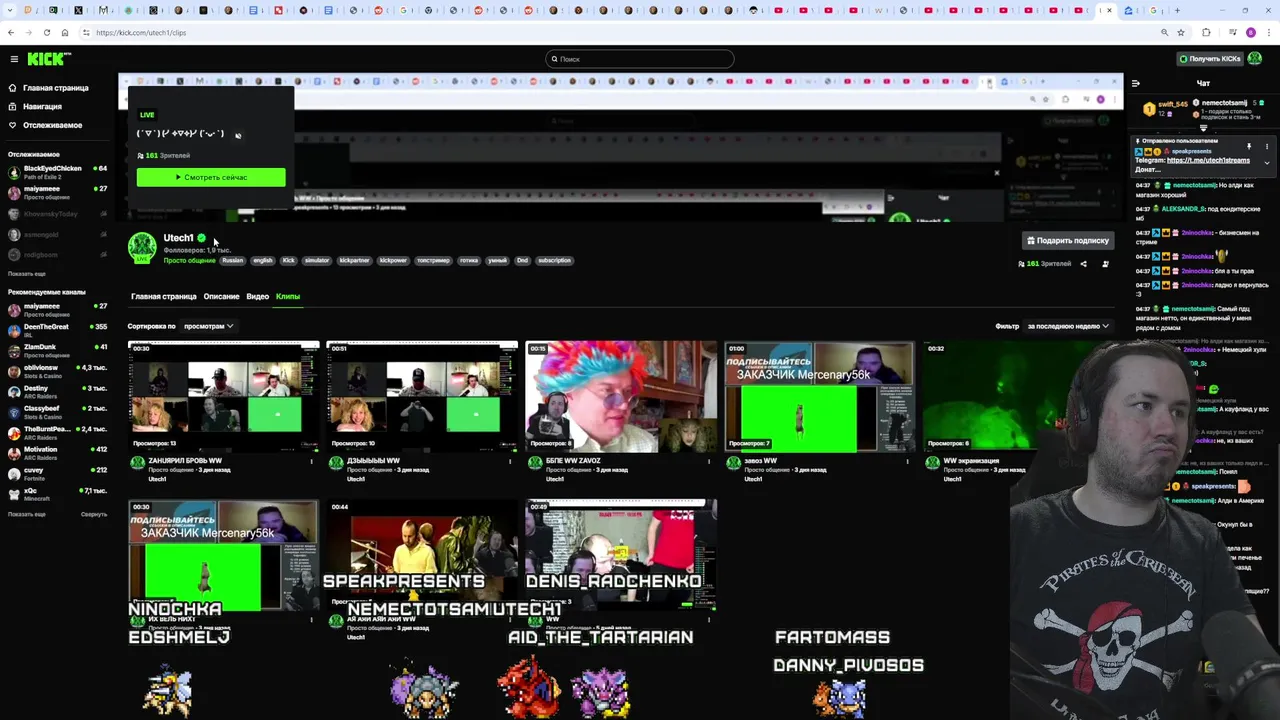1280x720 pixels.
Task: Play the ДЗЫЫЫЫЫ WW clip thumbnail
Action: 422,396
